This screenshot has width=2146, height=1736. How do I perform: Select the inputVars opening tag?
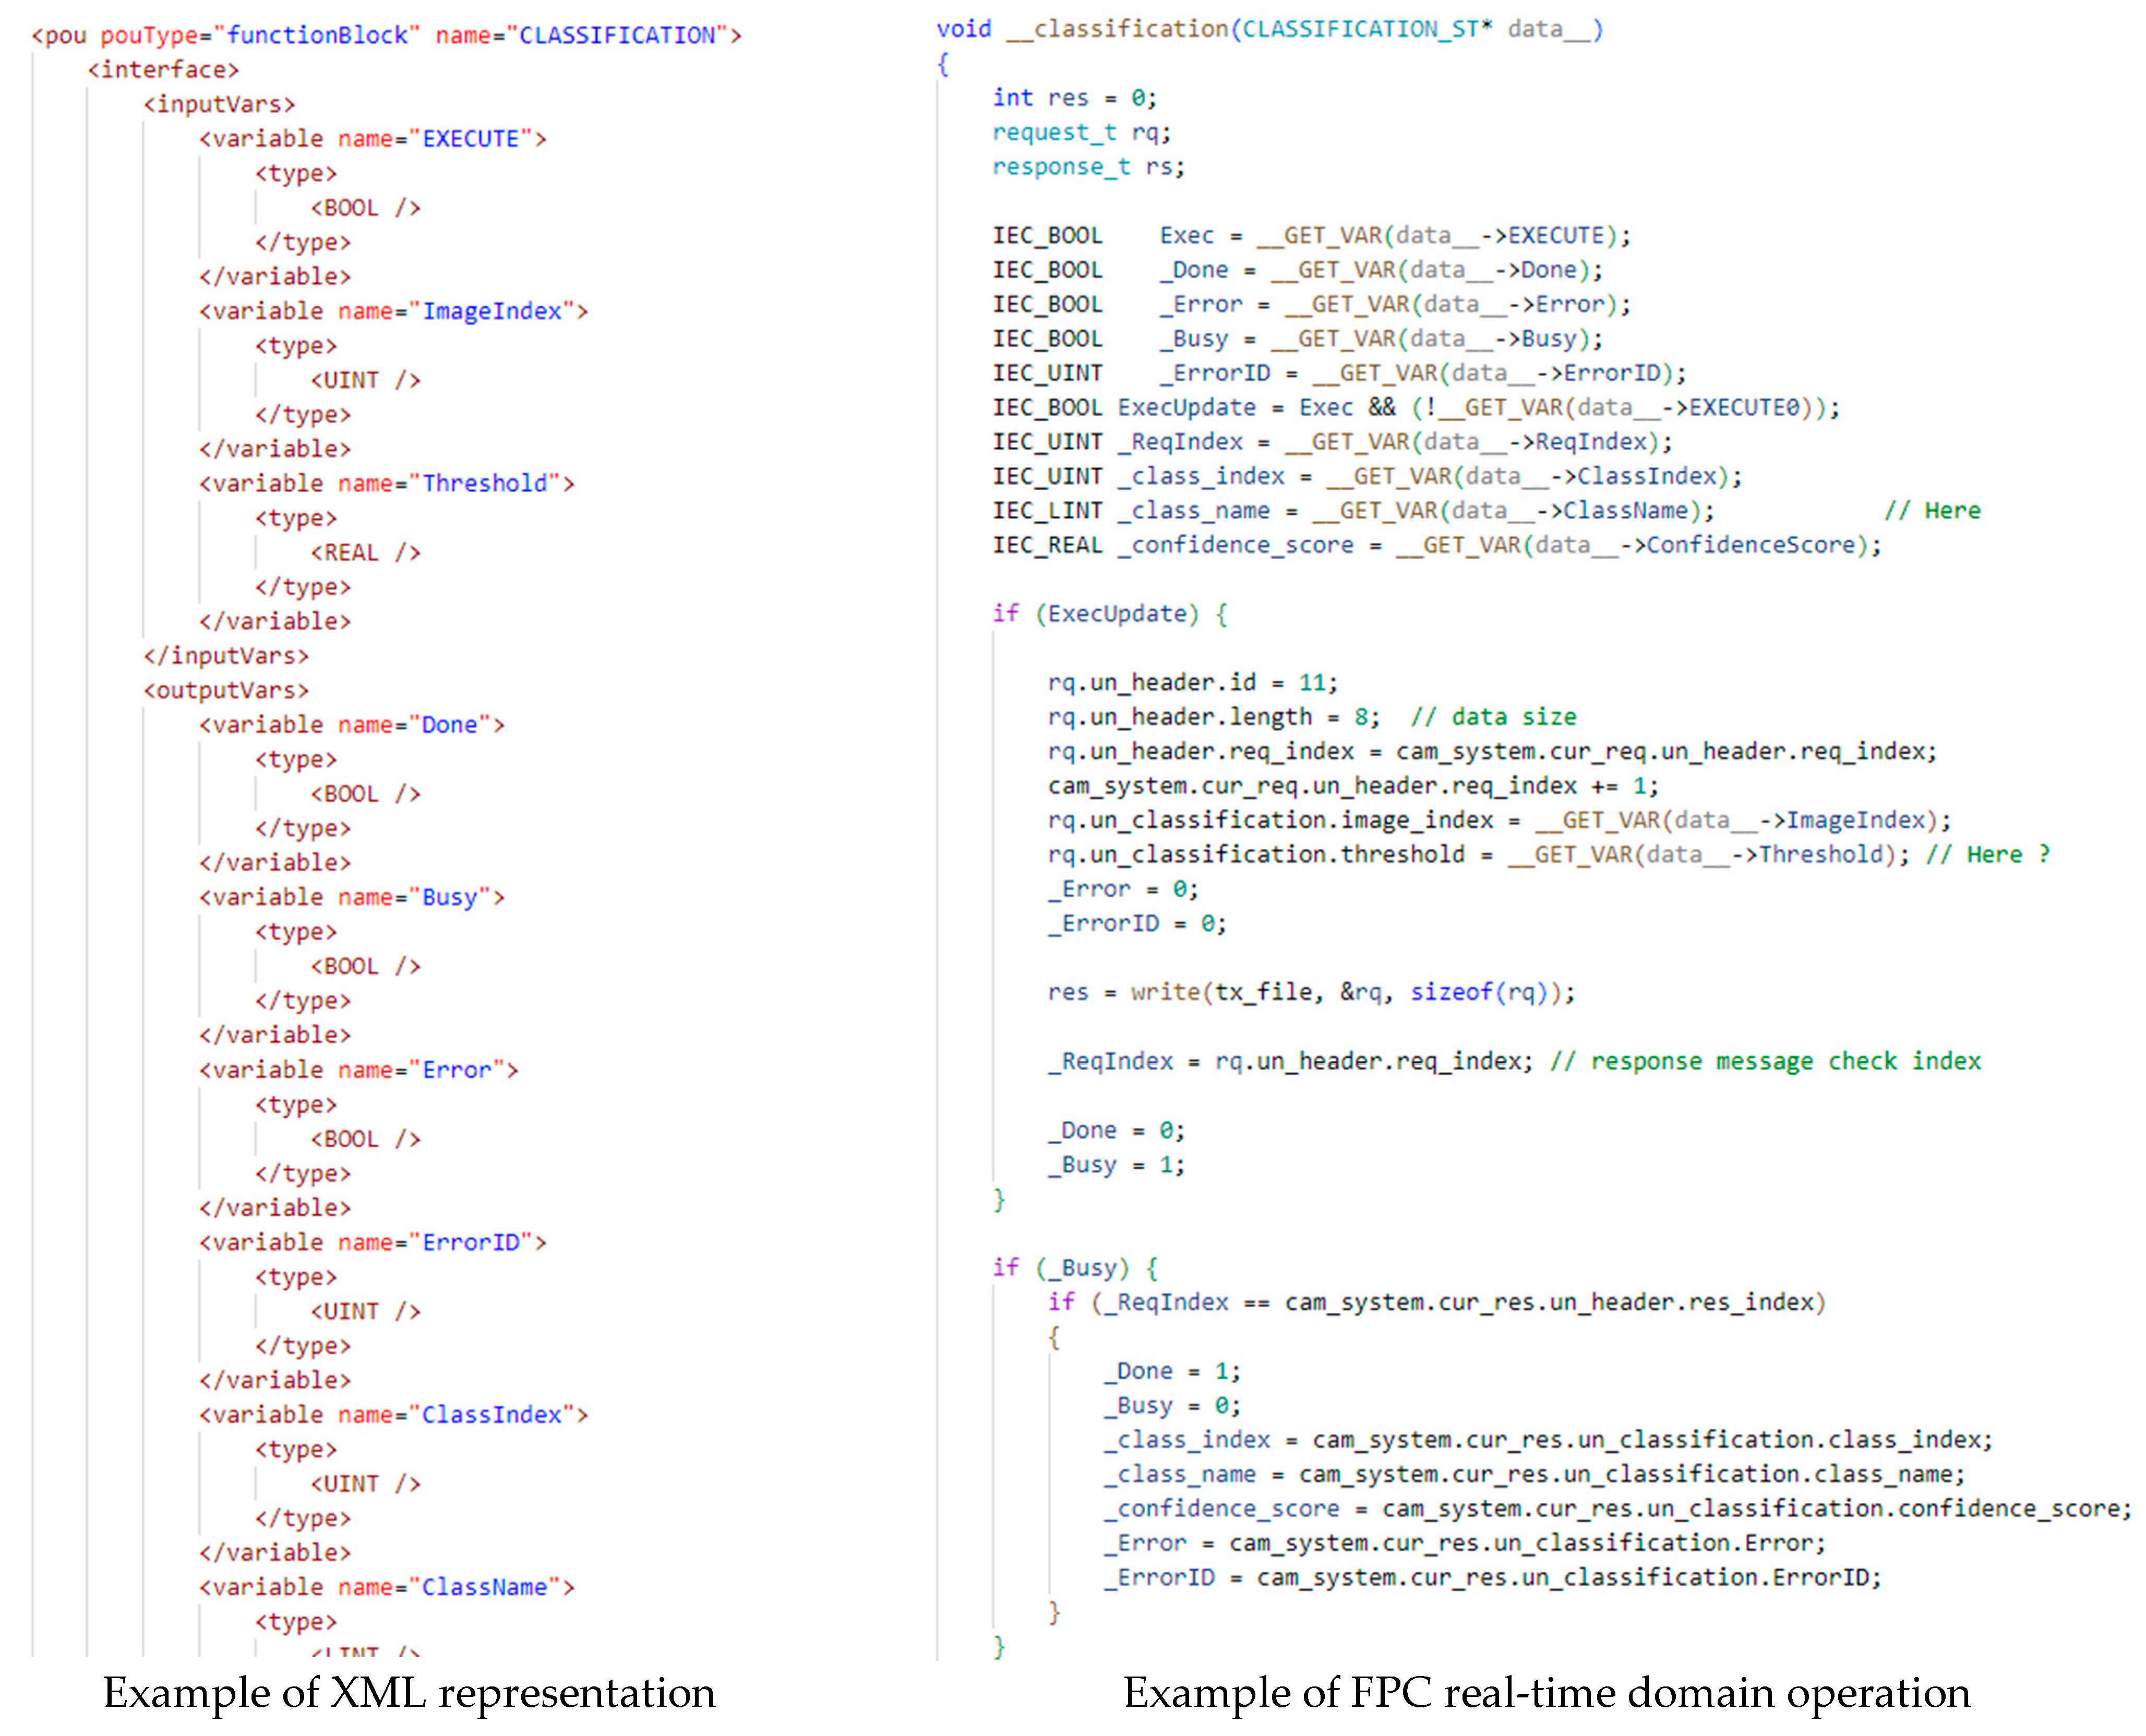(x=219, y=104)
